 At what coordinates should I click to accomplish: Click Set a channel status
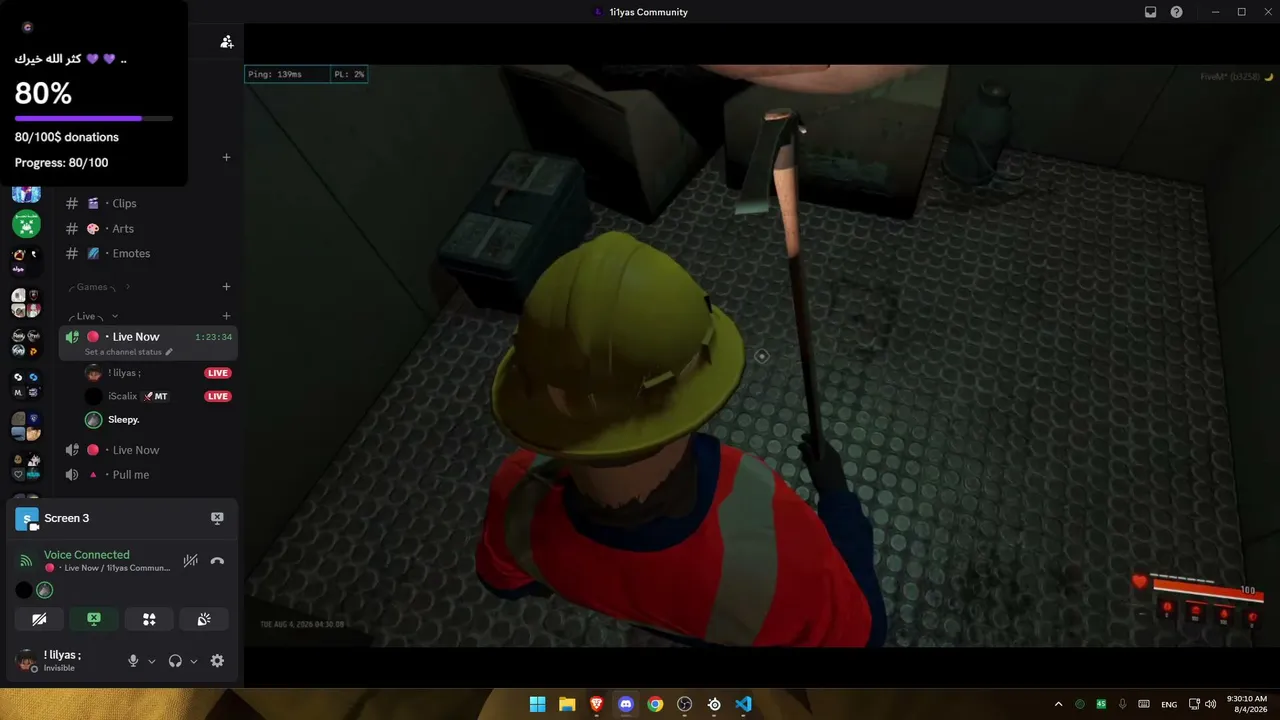coord(128,352)
